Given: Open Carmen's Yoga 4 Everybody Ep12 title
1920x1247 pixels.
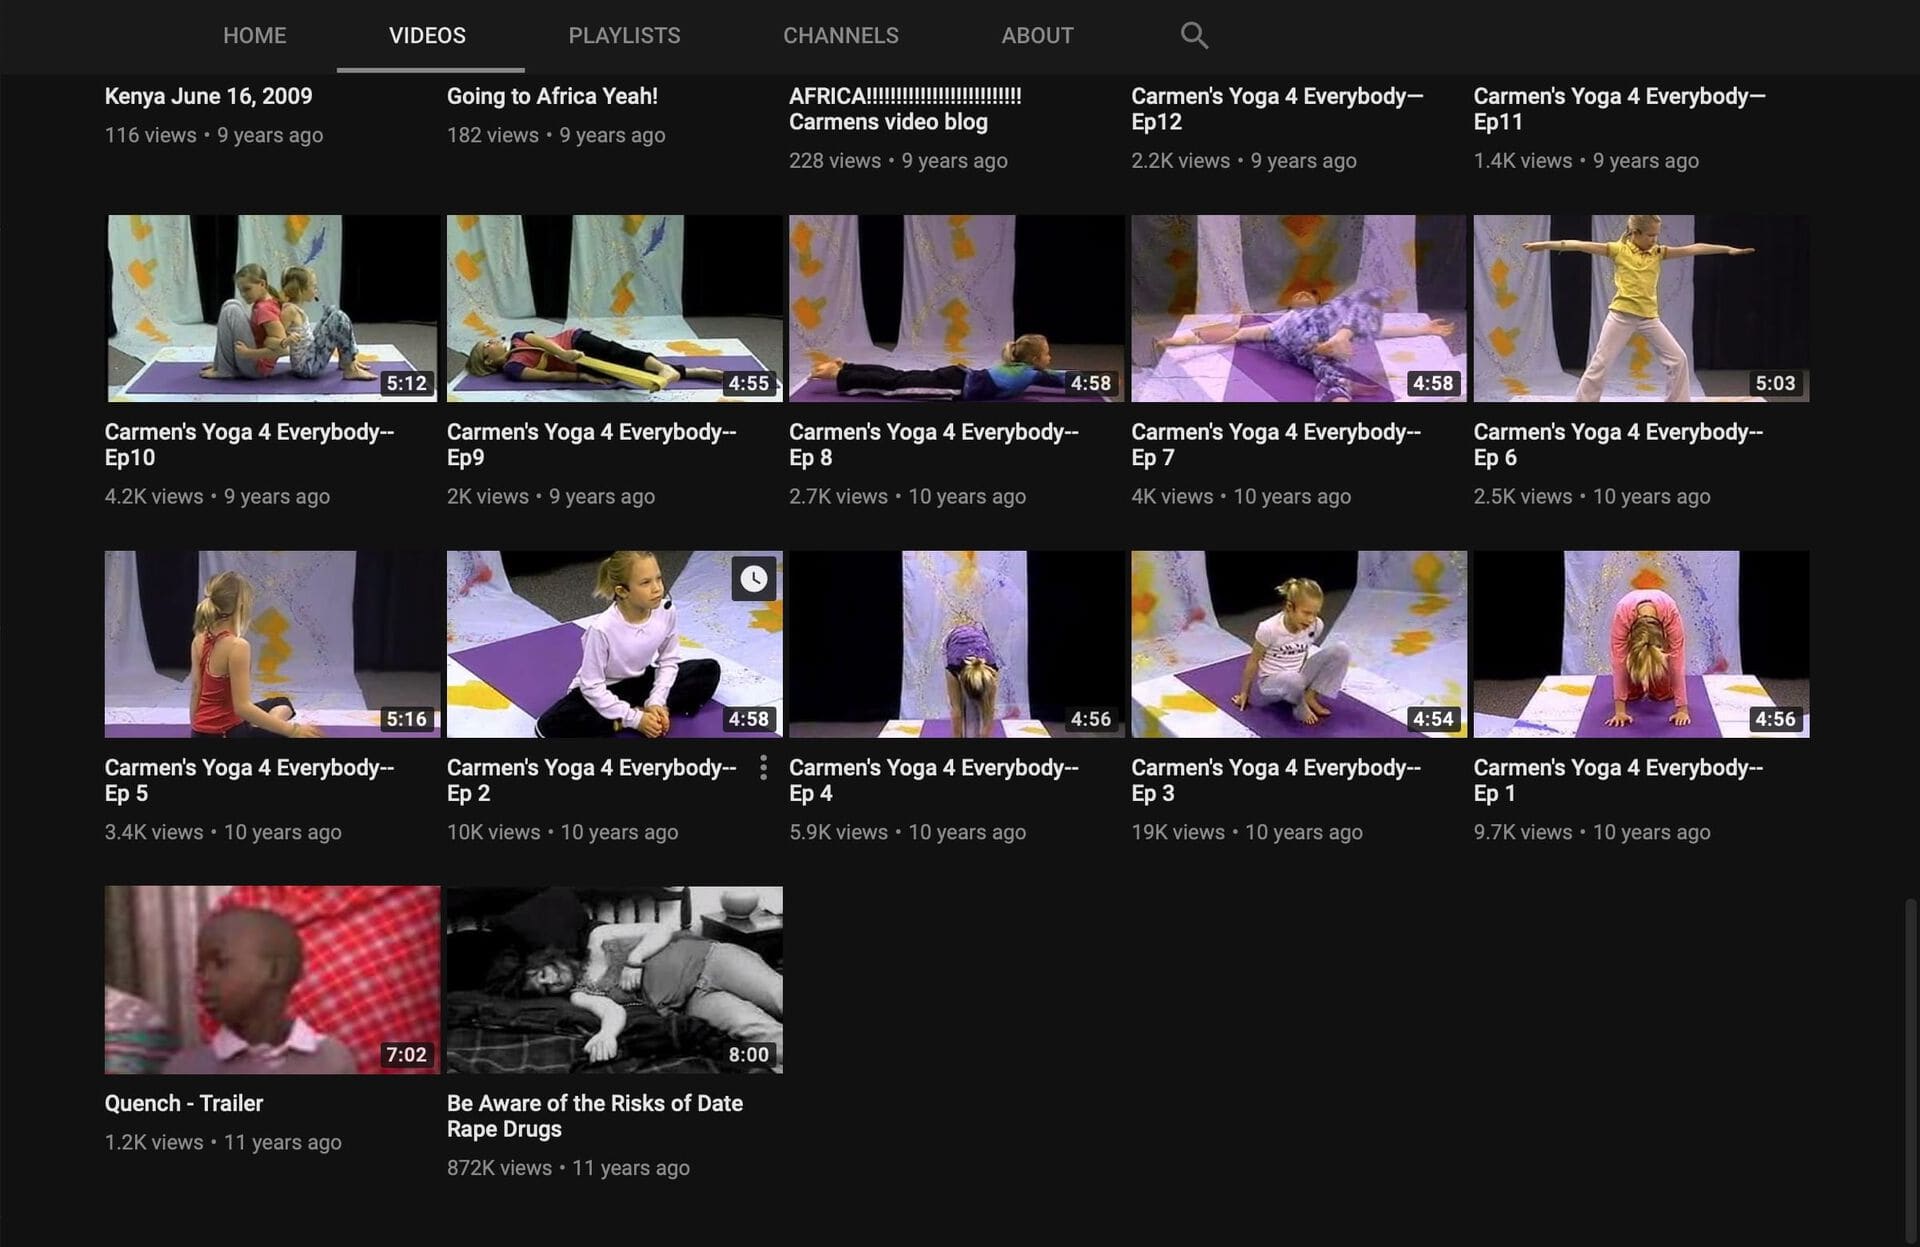Looking at the screenshot, I should click(1277, 109).
